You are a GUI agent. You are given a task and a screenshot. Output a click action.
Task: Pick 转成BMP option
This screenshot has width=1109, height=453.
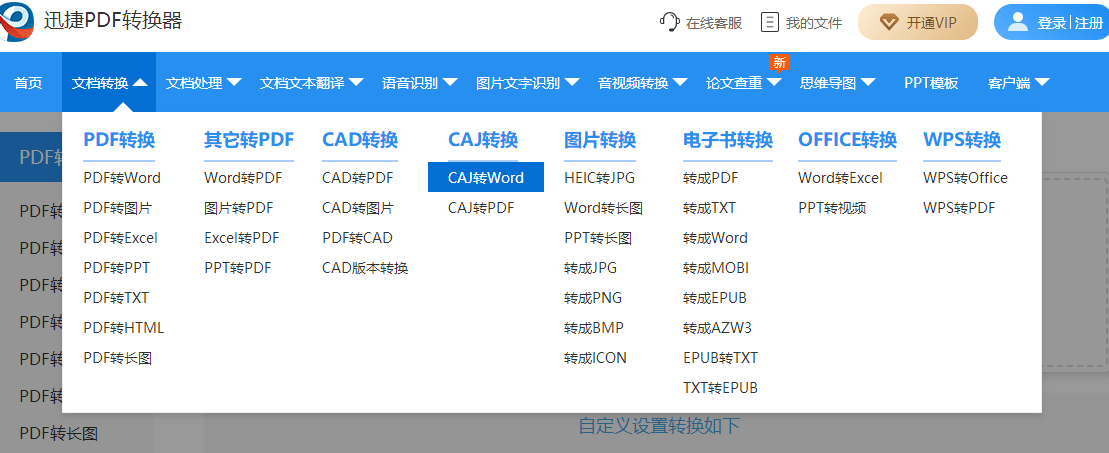tap(593, 328)
